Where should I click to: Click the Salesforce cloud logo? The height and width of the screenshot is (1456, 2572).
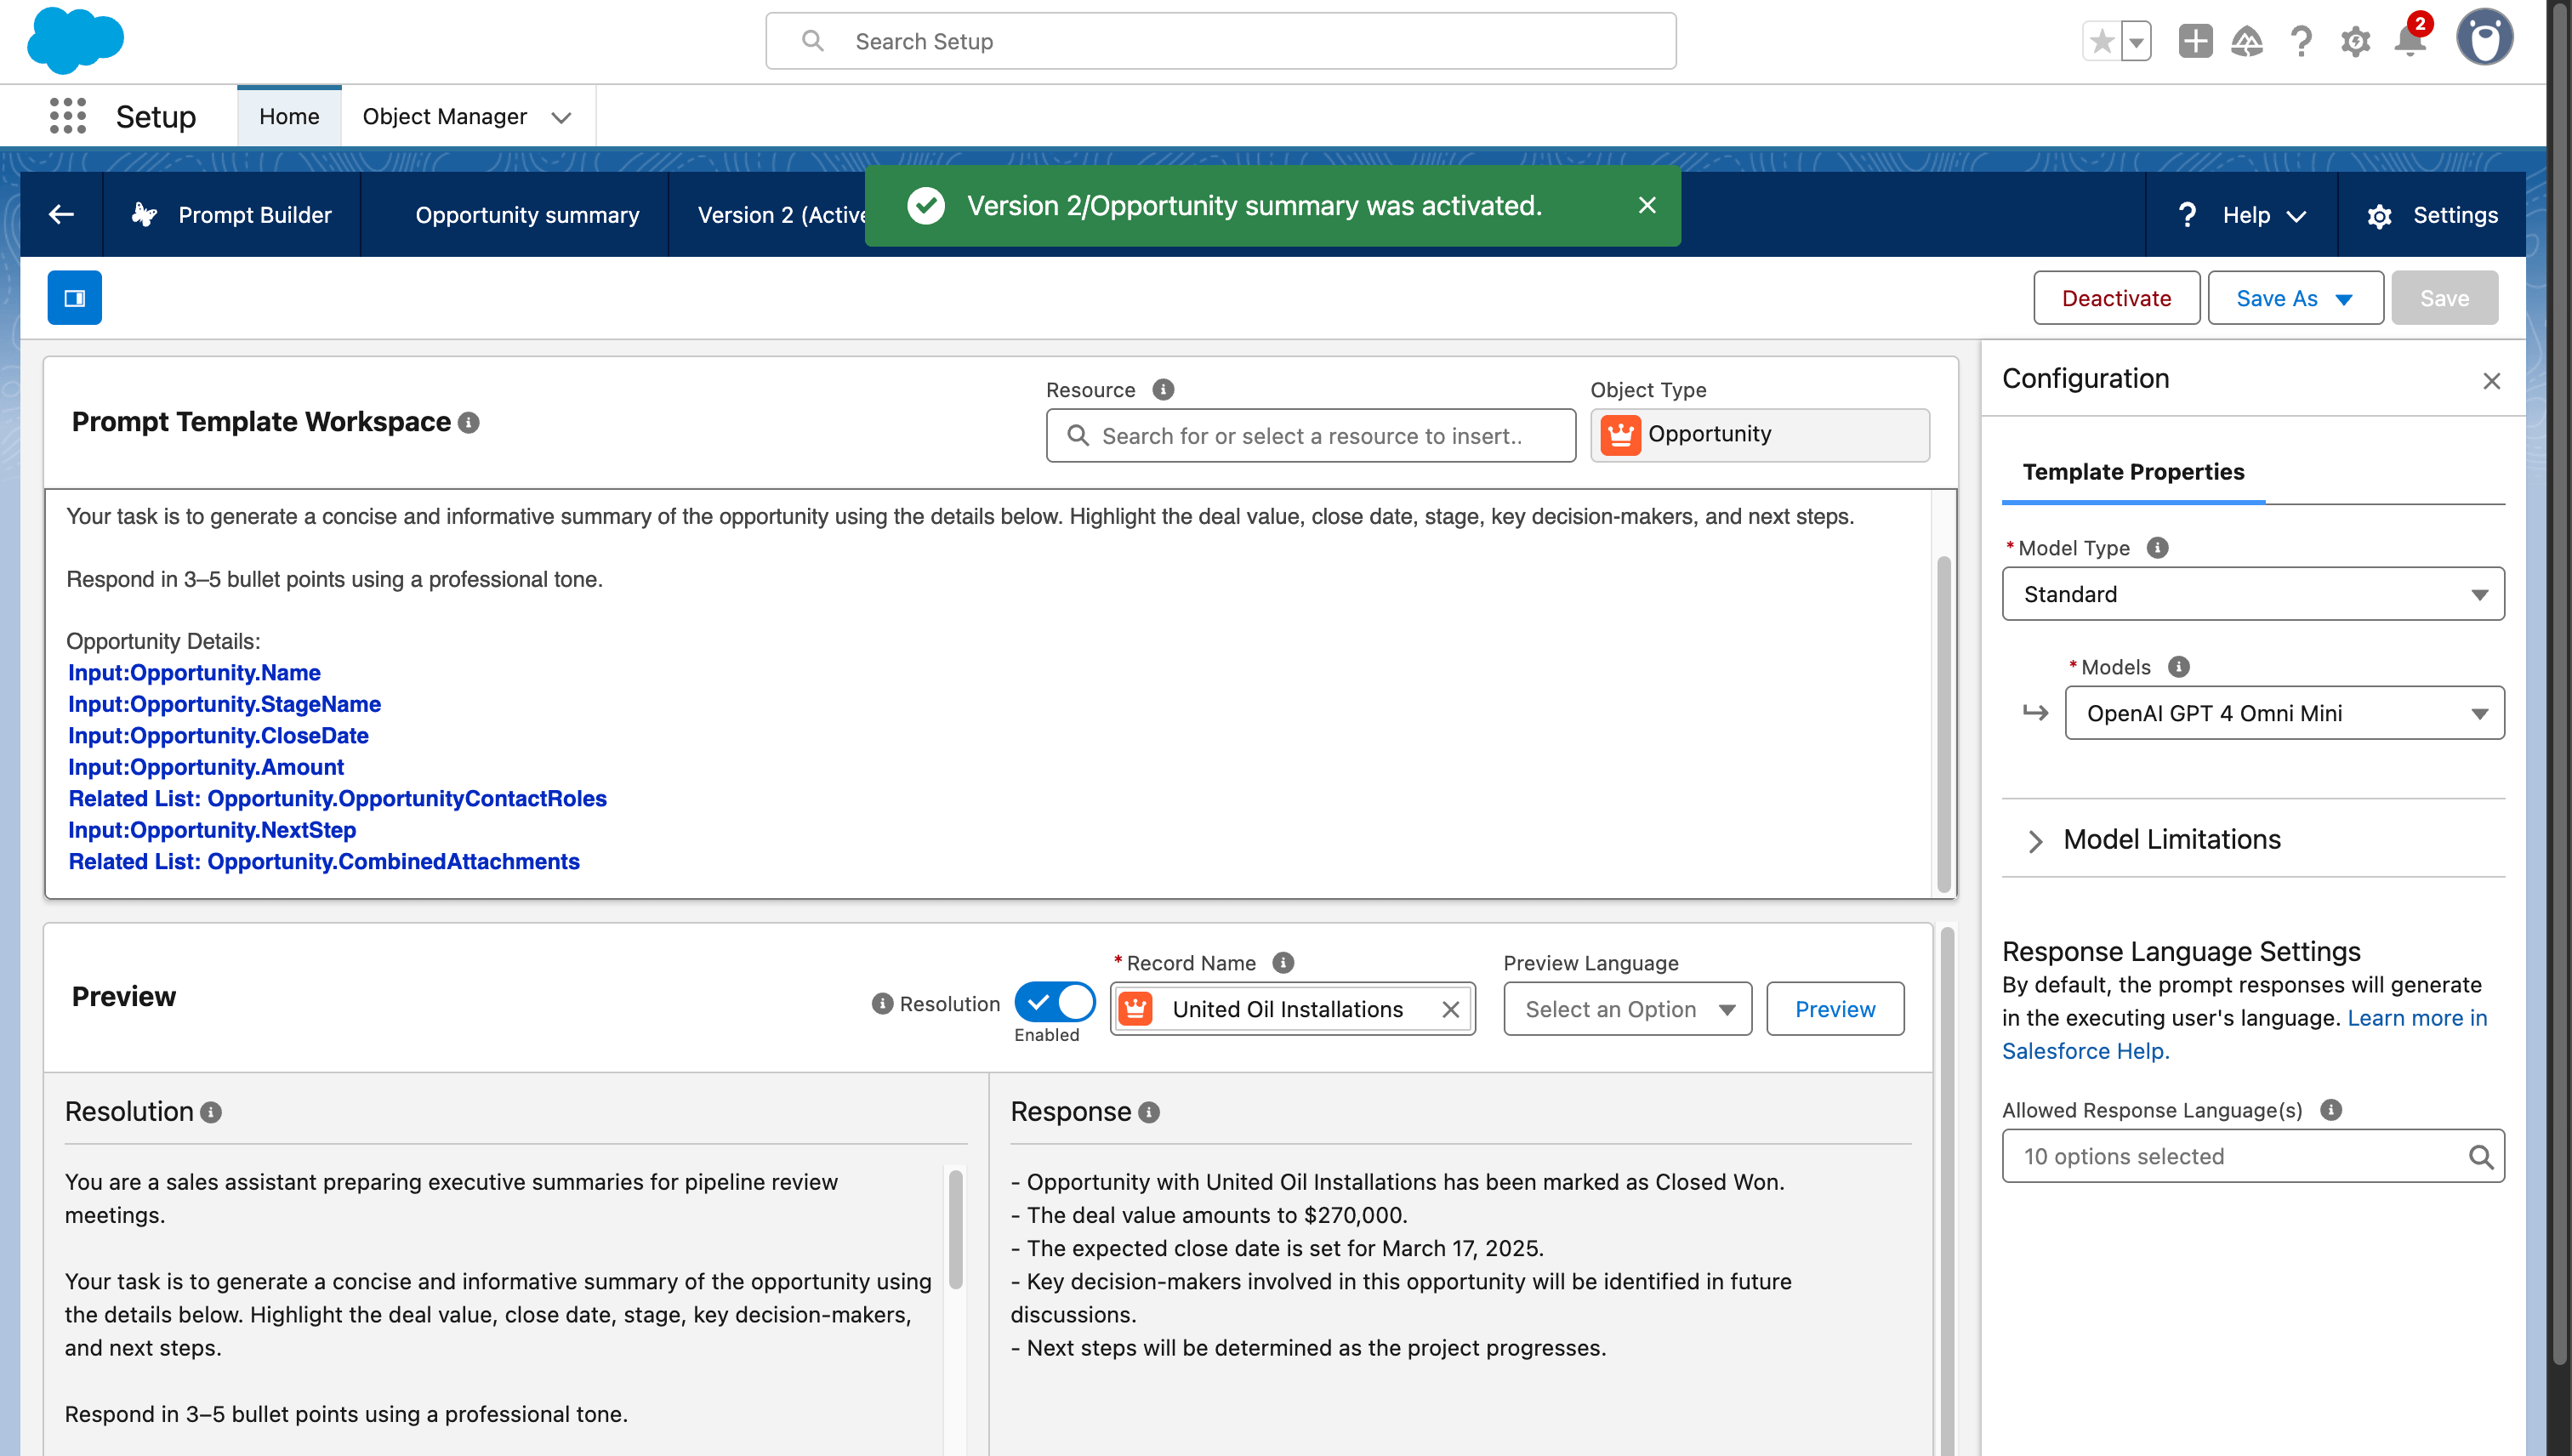[75, 41]
